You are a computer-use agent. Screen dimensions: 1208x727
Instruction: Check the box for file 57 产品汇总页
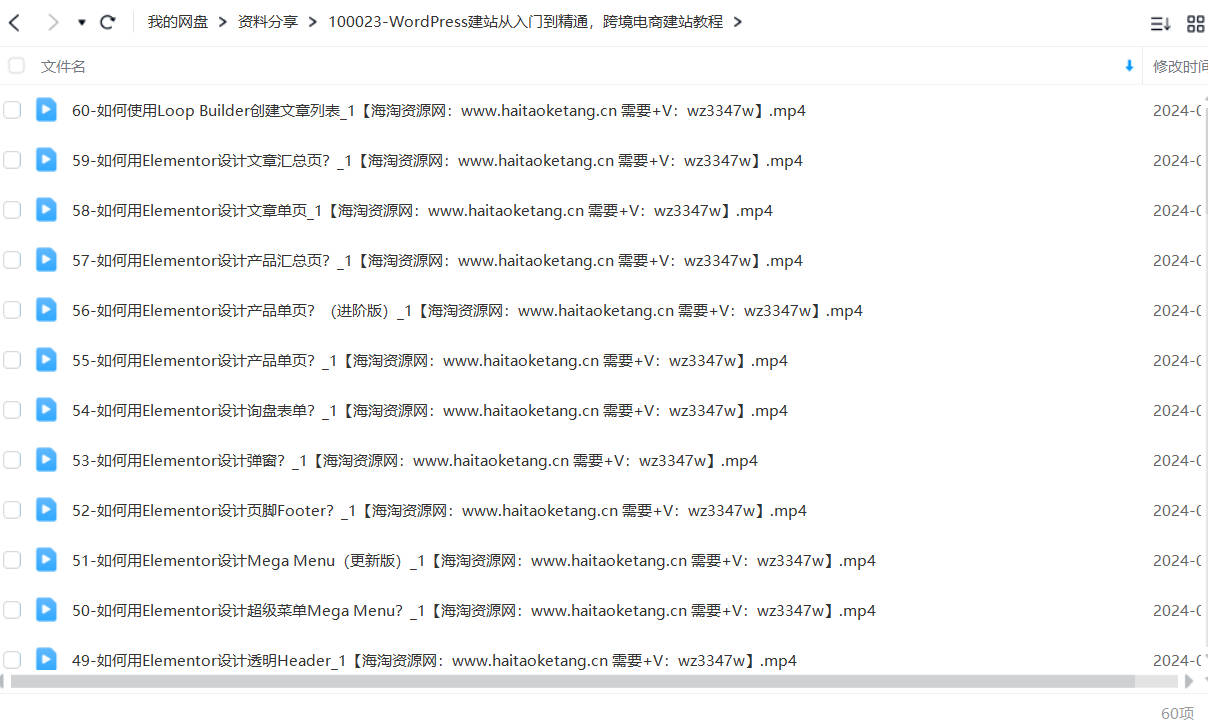[x=12, y=260]
